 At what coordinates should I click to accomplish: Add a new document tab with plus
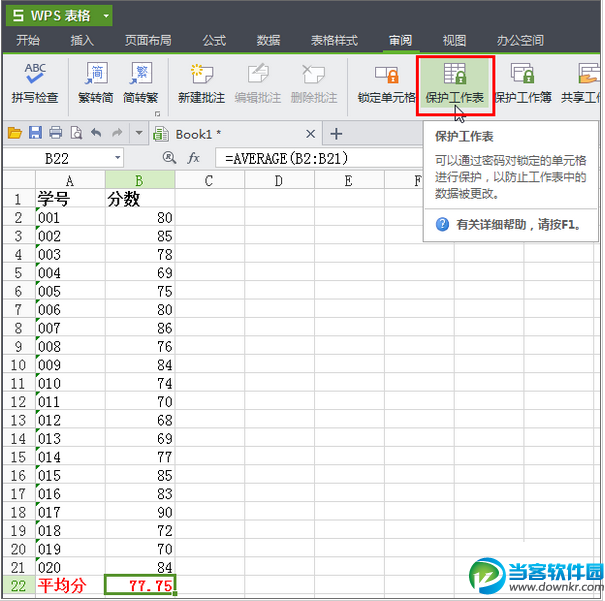click(x=336, y=134)
